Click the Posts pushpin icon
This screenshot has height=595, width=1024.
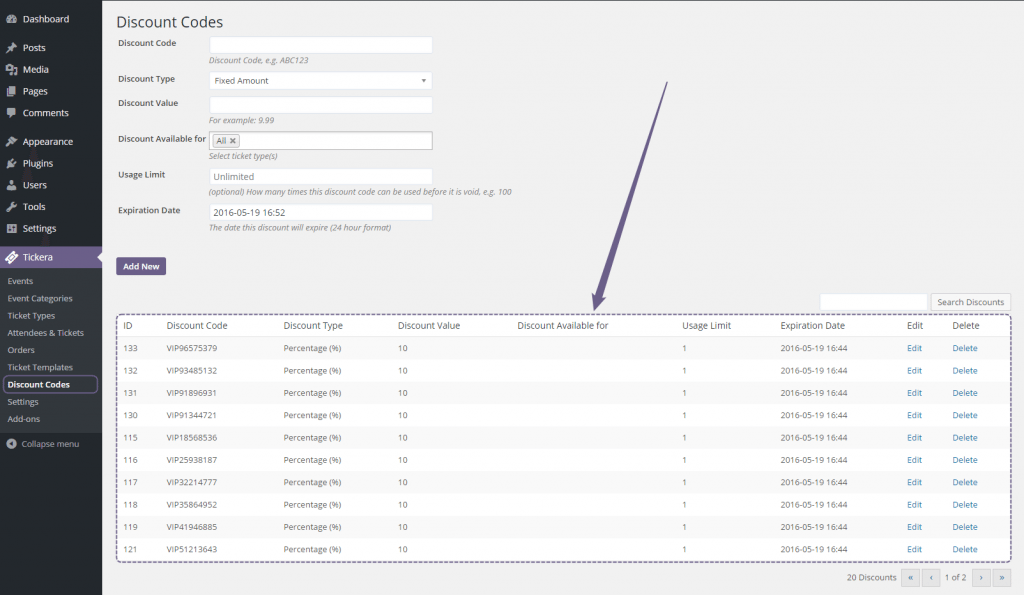pyautogui.click(x=11, y=48)
